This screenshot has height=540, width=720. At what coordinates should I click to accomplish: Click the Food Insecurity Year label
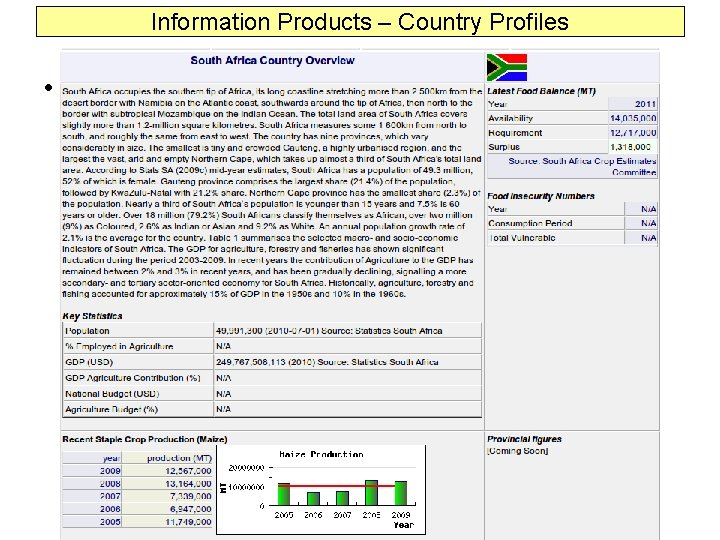(497, 209)
